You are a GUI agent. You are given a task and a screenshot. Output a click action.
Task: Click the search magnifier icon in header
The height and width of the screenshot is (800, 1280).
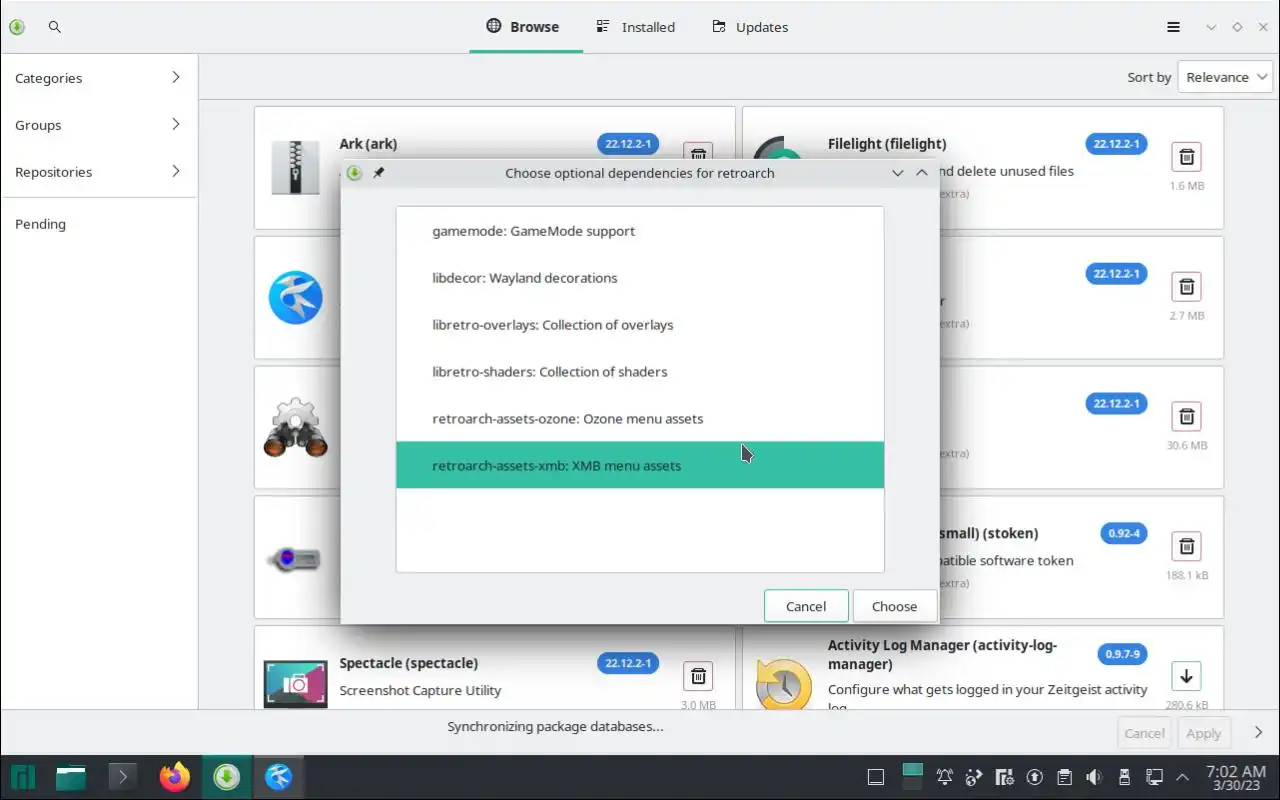tap(55, 27)
